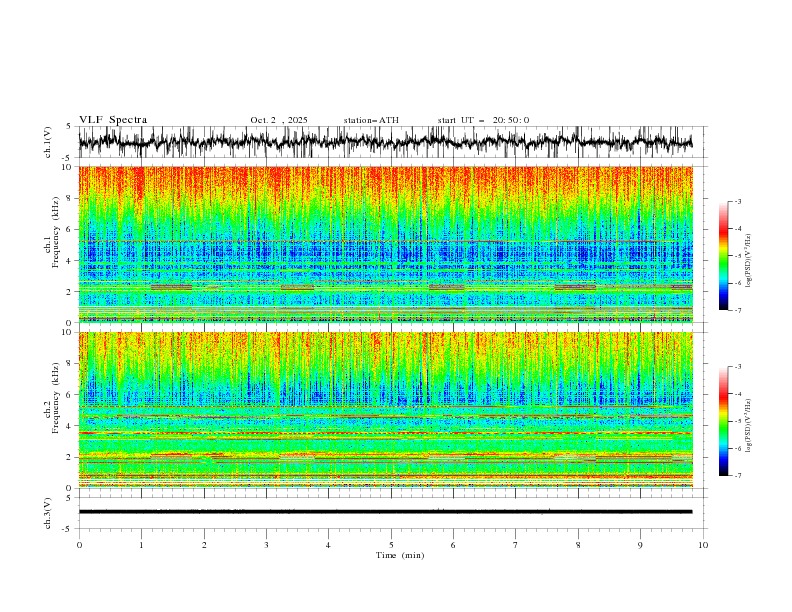Click '-3' label on ch.1 colorbar
This screenshot has height=612, width=792.
[737, 201]
